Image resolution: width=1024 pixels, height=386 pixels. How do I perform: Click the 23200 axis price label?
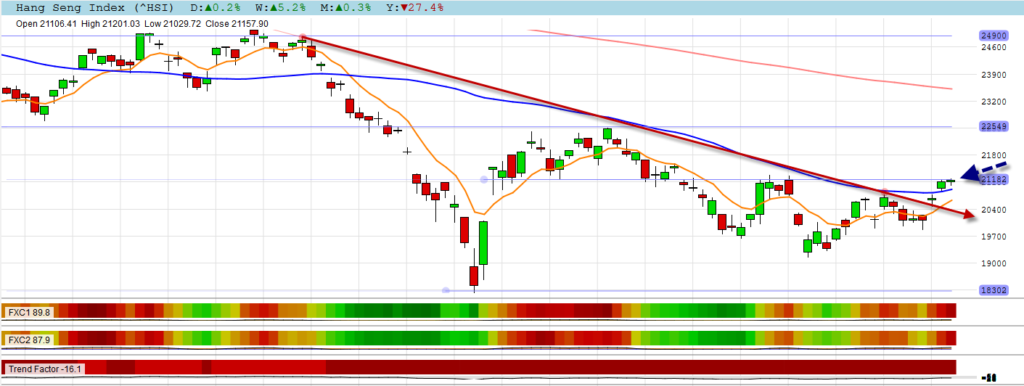click(993, 102)
